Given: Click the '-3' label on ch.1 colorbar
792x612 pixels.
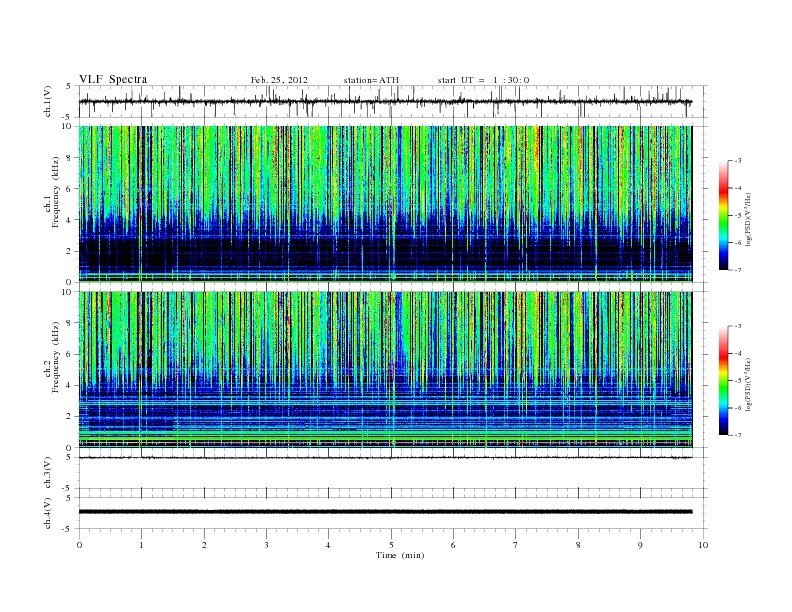Looking at the screenshot, I should pos(737,161).
